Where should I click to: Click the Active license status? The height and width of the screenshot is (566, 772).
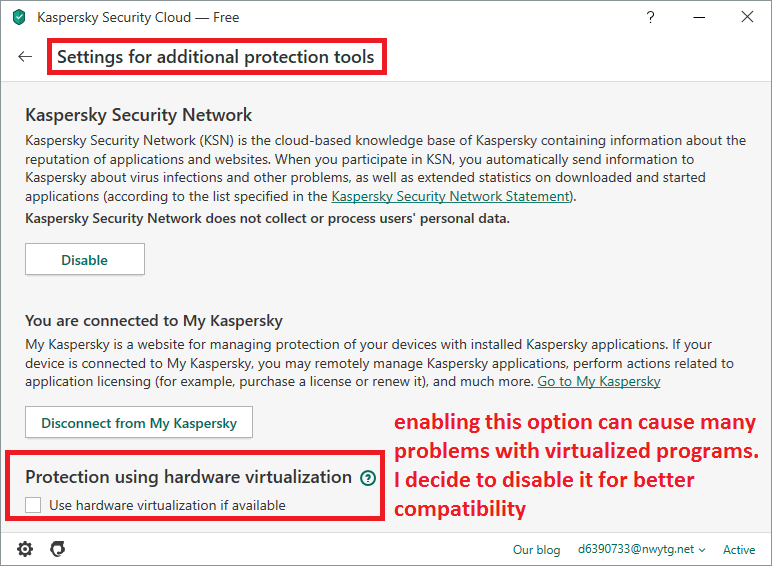click(x=739, y=550)
